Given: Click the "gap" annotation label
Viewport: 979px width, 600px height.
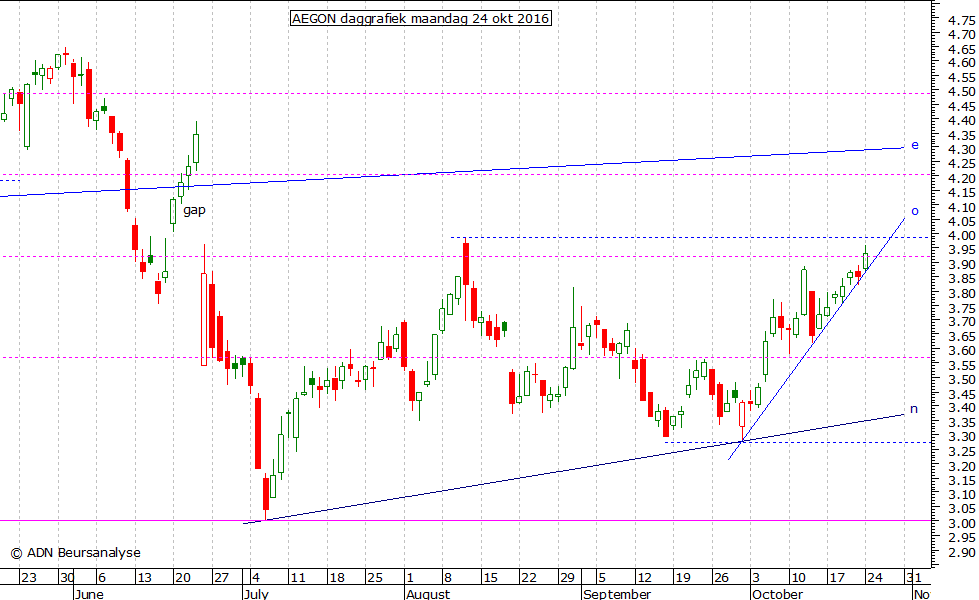Looking at the screenshot, I should click(194, 210).
